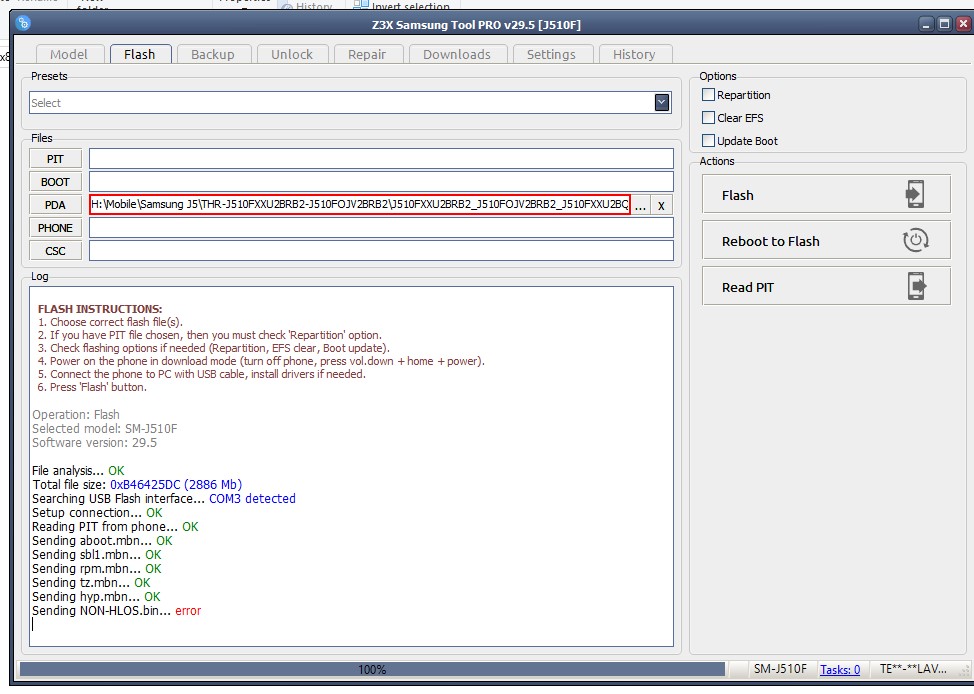Open the Repair tab

point(368,54)
